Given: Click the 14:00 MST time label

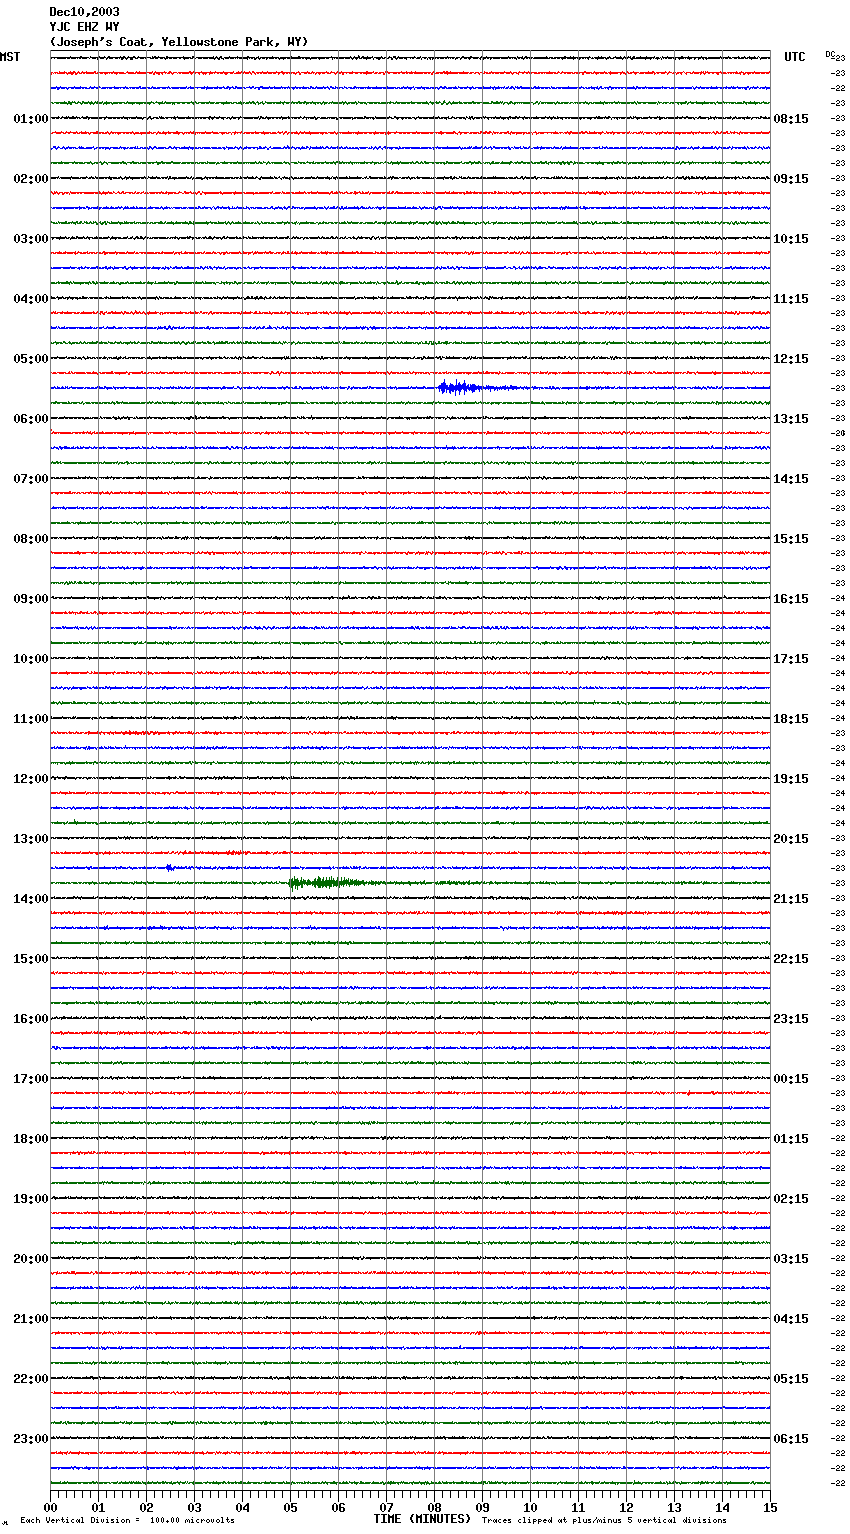Looking at the screenshot, I should [x=31, y=899].
